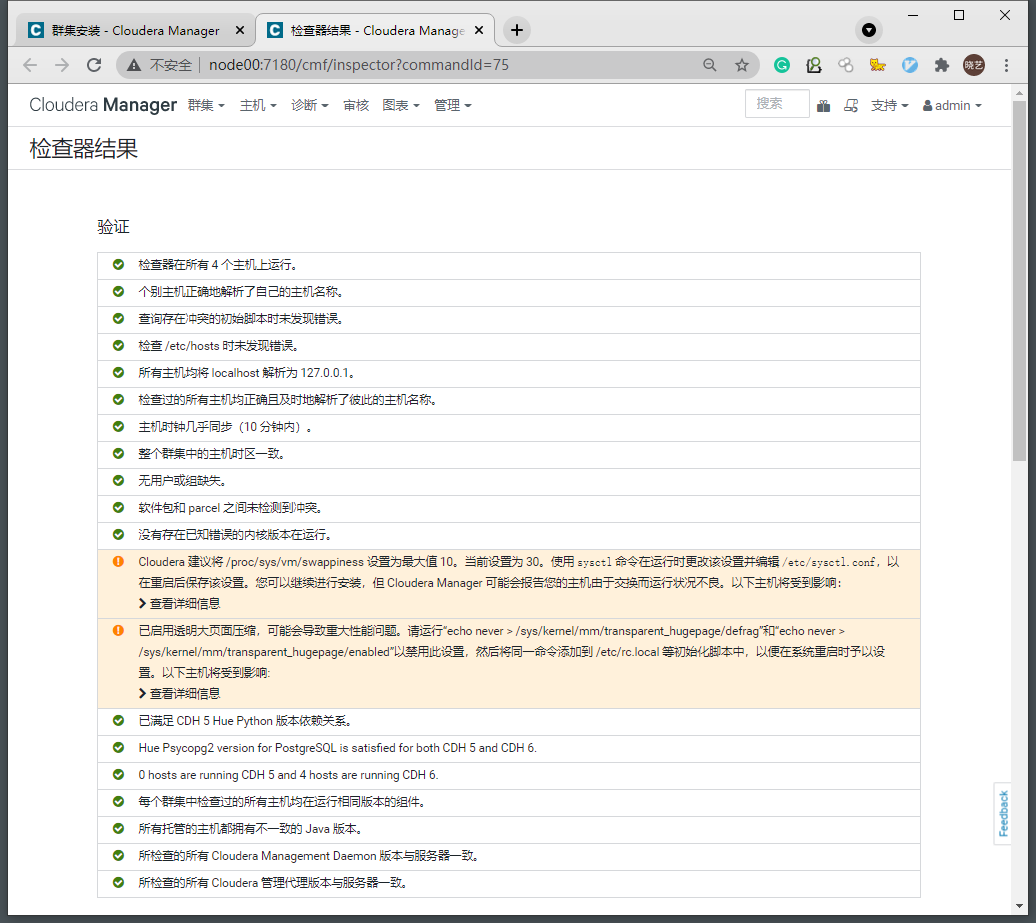
Task: Open the 图表 dropdown menu
Action: 400,105
